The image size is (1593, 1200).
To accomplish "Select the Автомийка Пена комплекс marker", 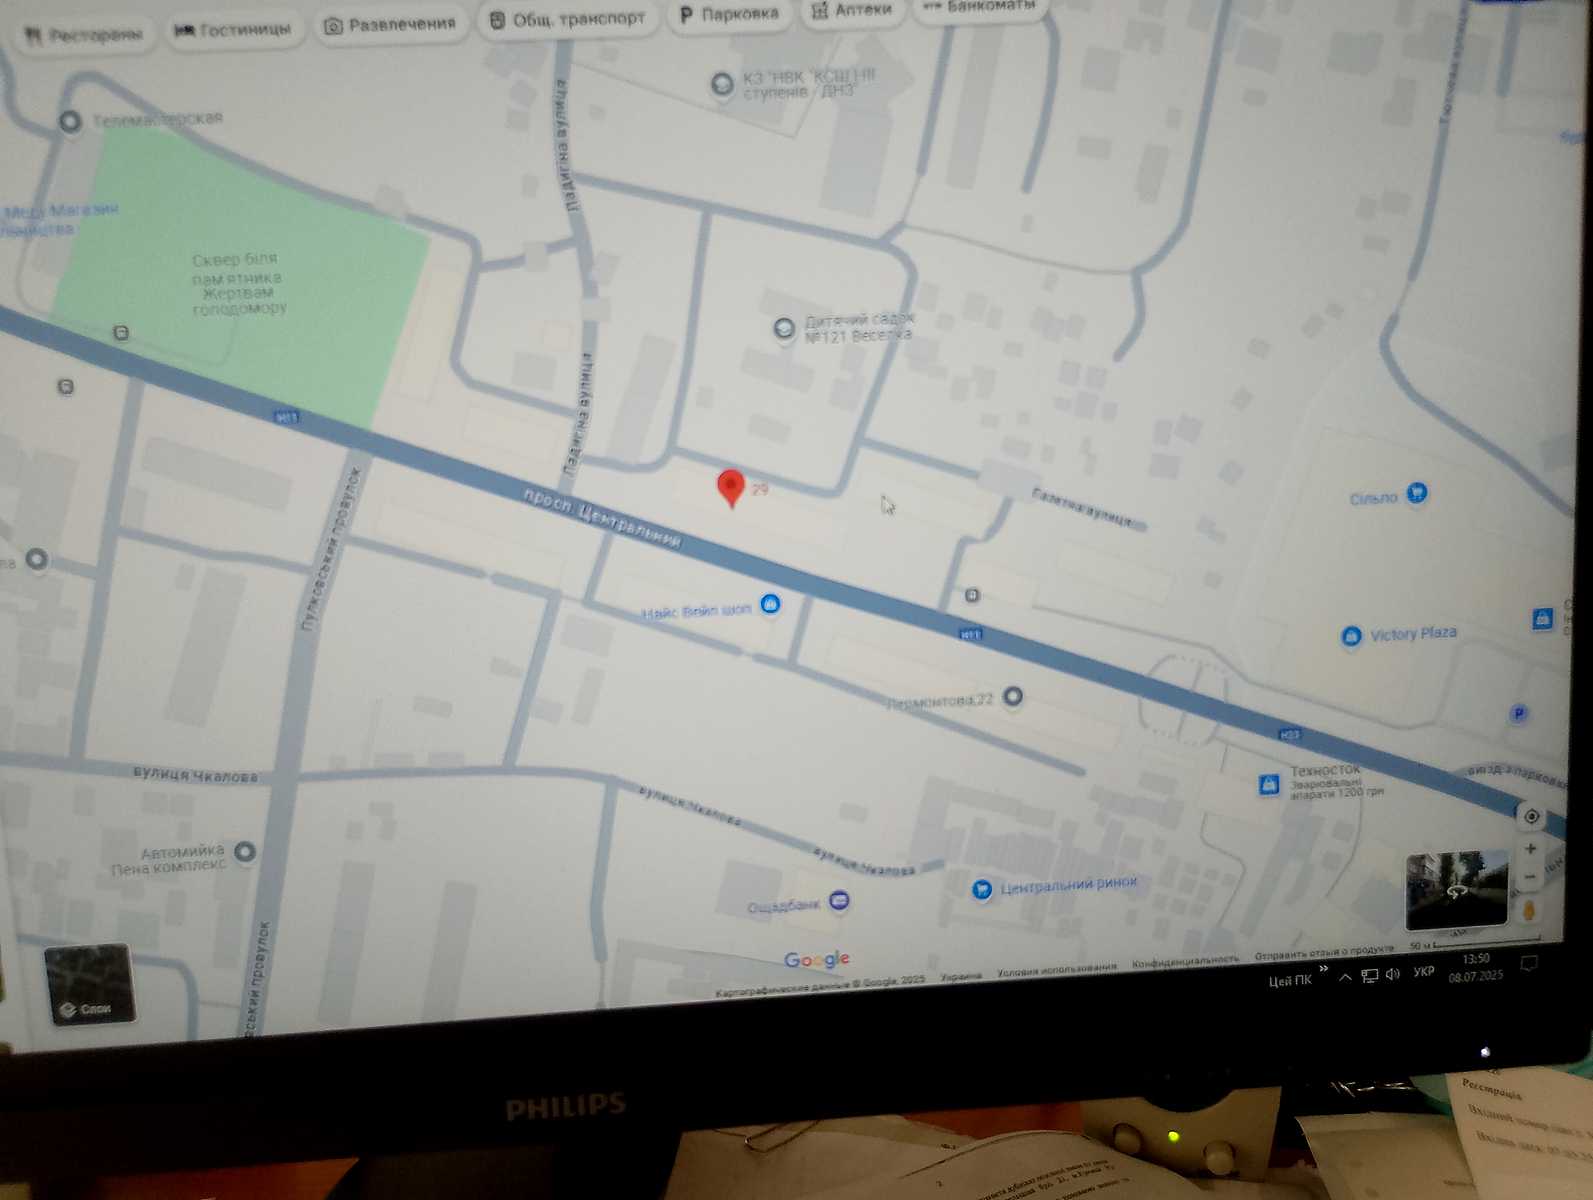I will pyautogui.click(x=245, y=851).
